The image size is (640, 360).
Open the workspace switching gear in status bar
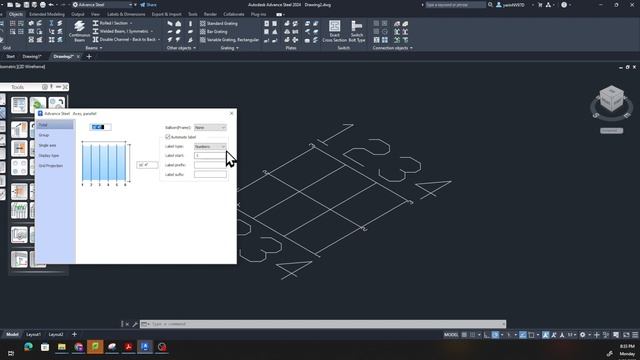tap(582, 335)
